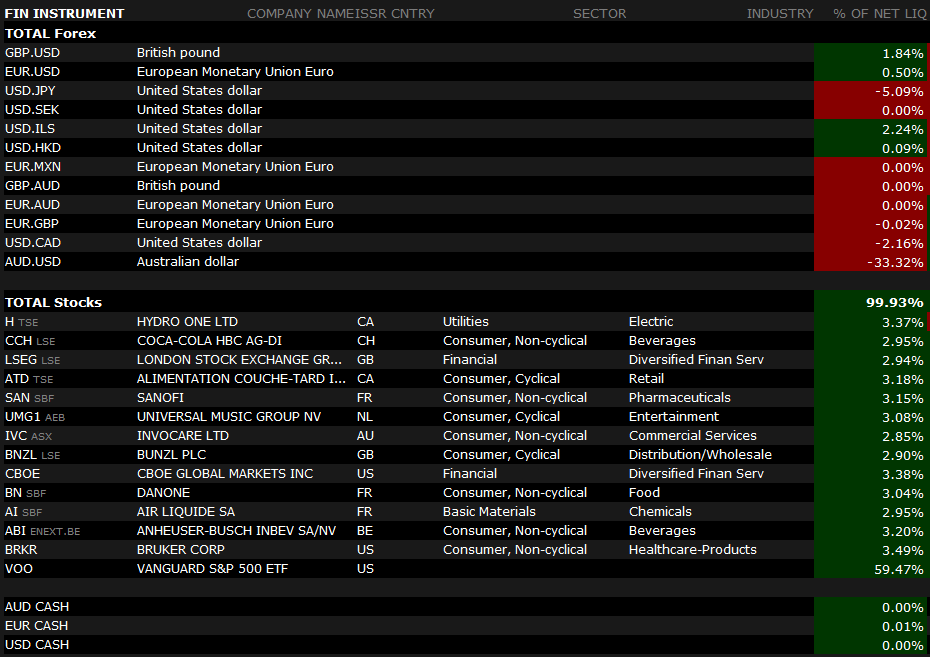The height and width of the screenshot is (657, 930).
Task: Select the EUR.MXN instrument
Action: (33, 167)
